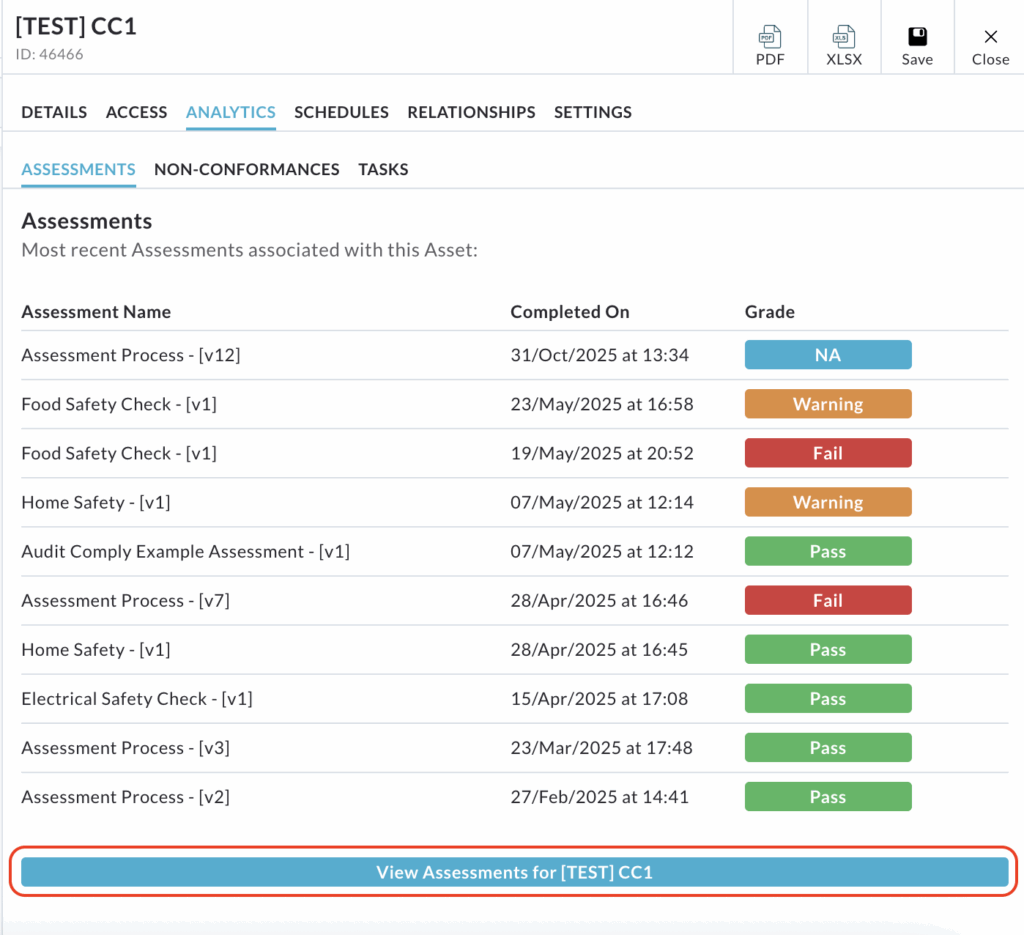Export the asset as XLSX
This screenshot has height=935, width=1024.
click(843, 46)
